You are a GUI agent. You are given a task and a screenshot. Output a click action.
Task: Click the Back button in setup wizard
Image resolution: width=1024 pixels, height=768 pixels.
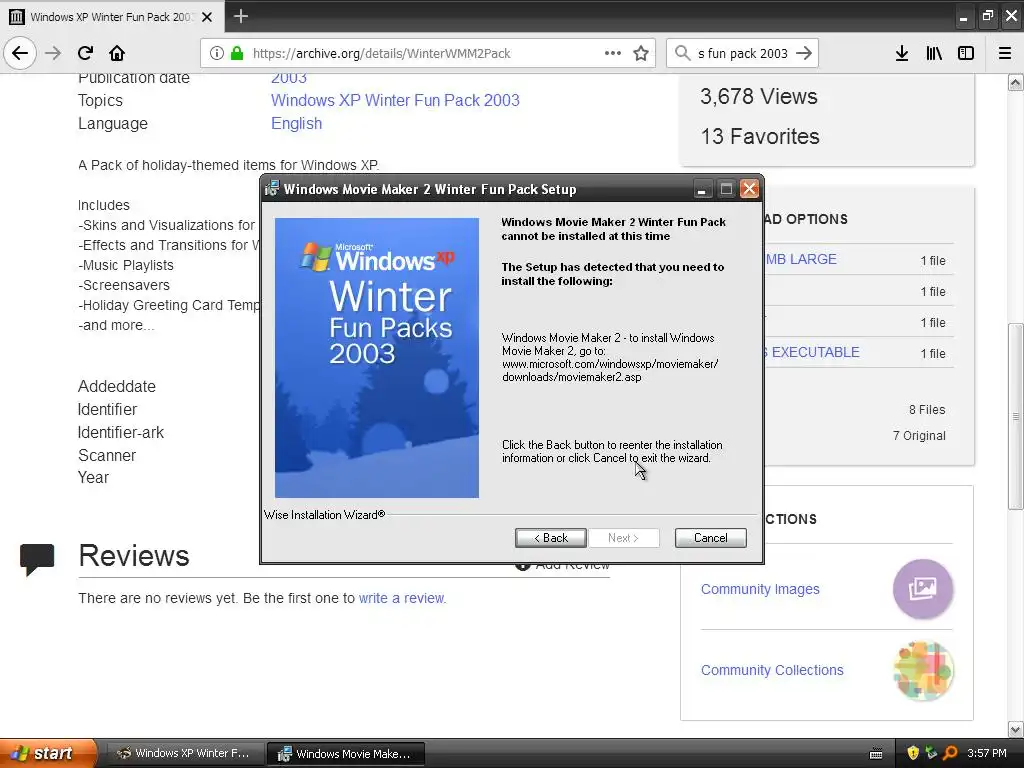pyautogui.click(x=551, y=538)
